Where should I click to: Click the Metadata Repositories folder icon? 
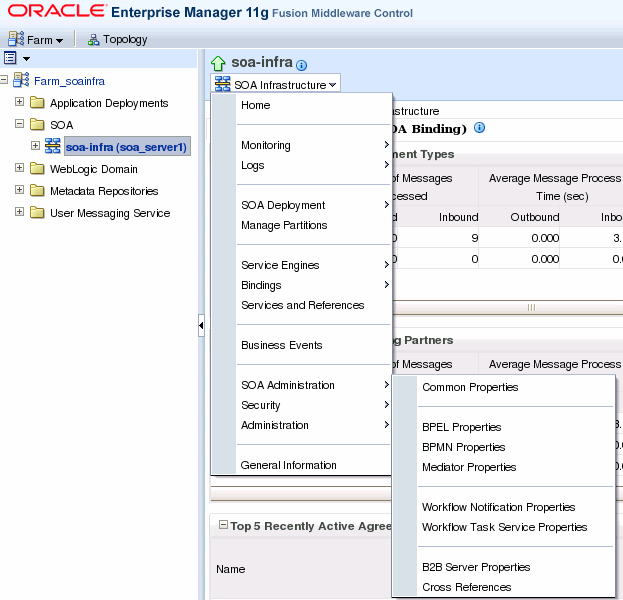(37, 190)
